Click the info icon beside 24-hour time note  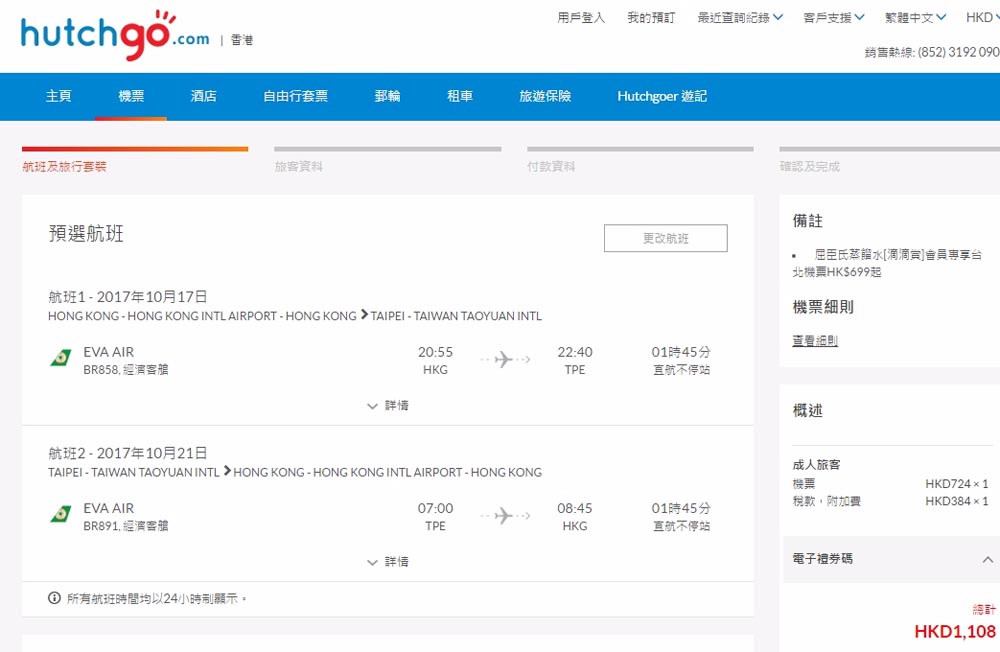(54, 598)
